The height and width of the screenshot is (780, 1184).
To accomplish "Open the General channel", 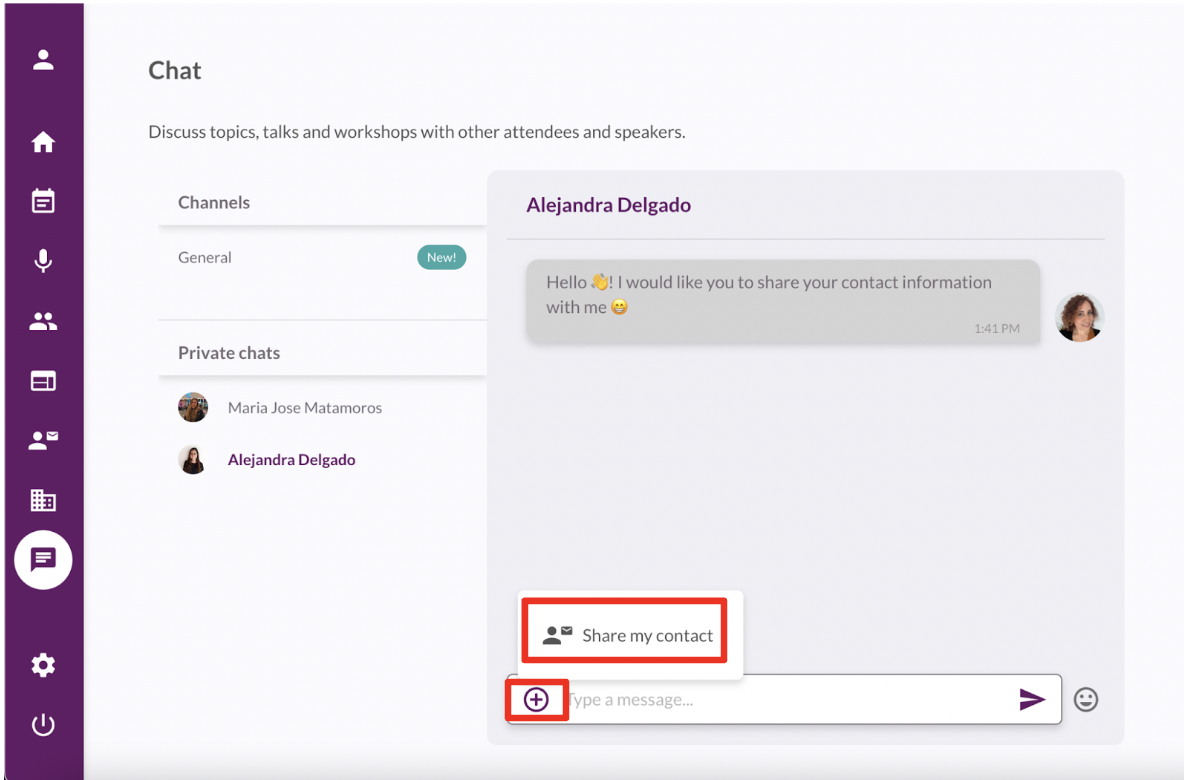I will pyautogui.click(x=205, y=257).
